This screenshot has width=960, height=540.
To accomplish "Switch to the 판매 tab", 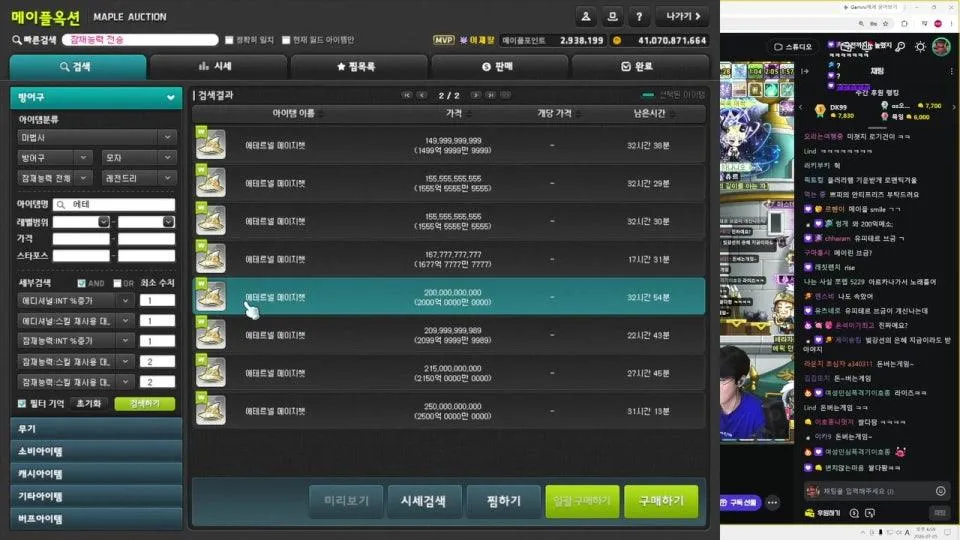I will (x=499, y=67).
